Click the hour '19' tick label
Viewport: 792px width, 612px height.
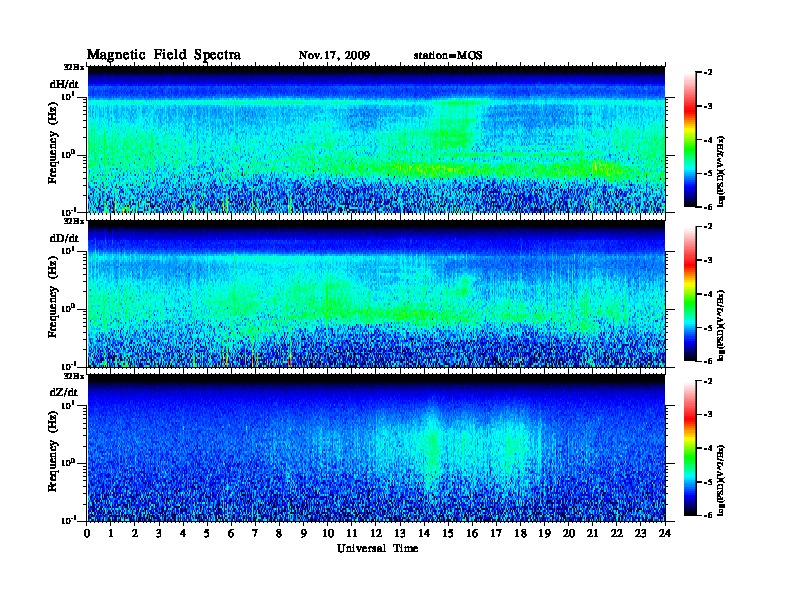[x=544, y=533]
